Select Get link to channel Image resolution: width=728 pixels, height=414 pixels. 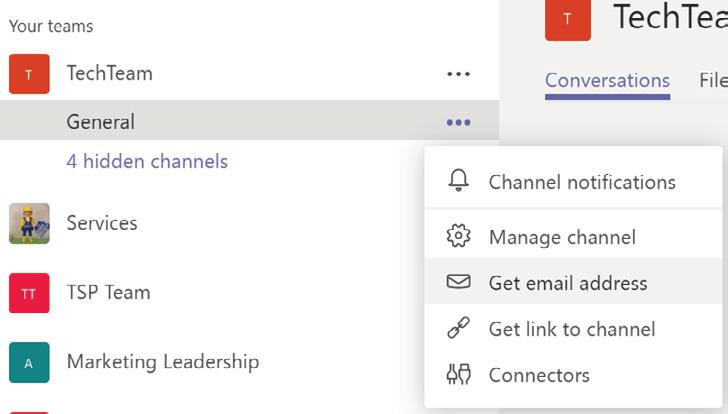pos(573,329)
